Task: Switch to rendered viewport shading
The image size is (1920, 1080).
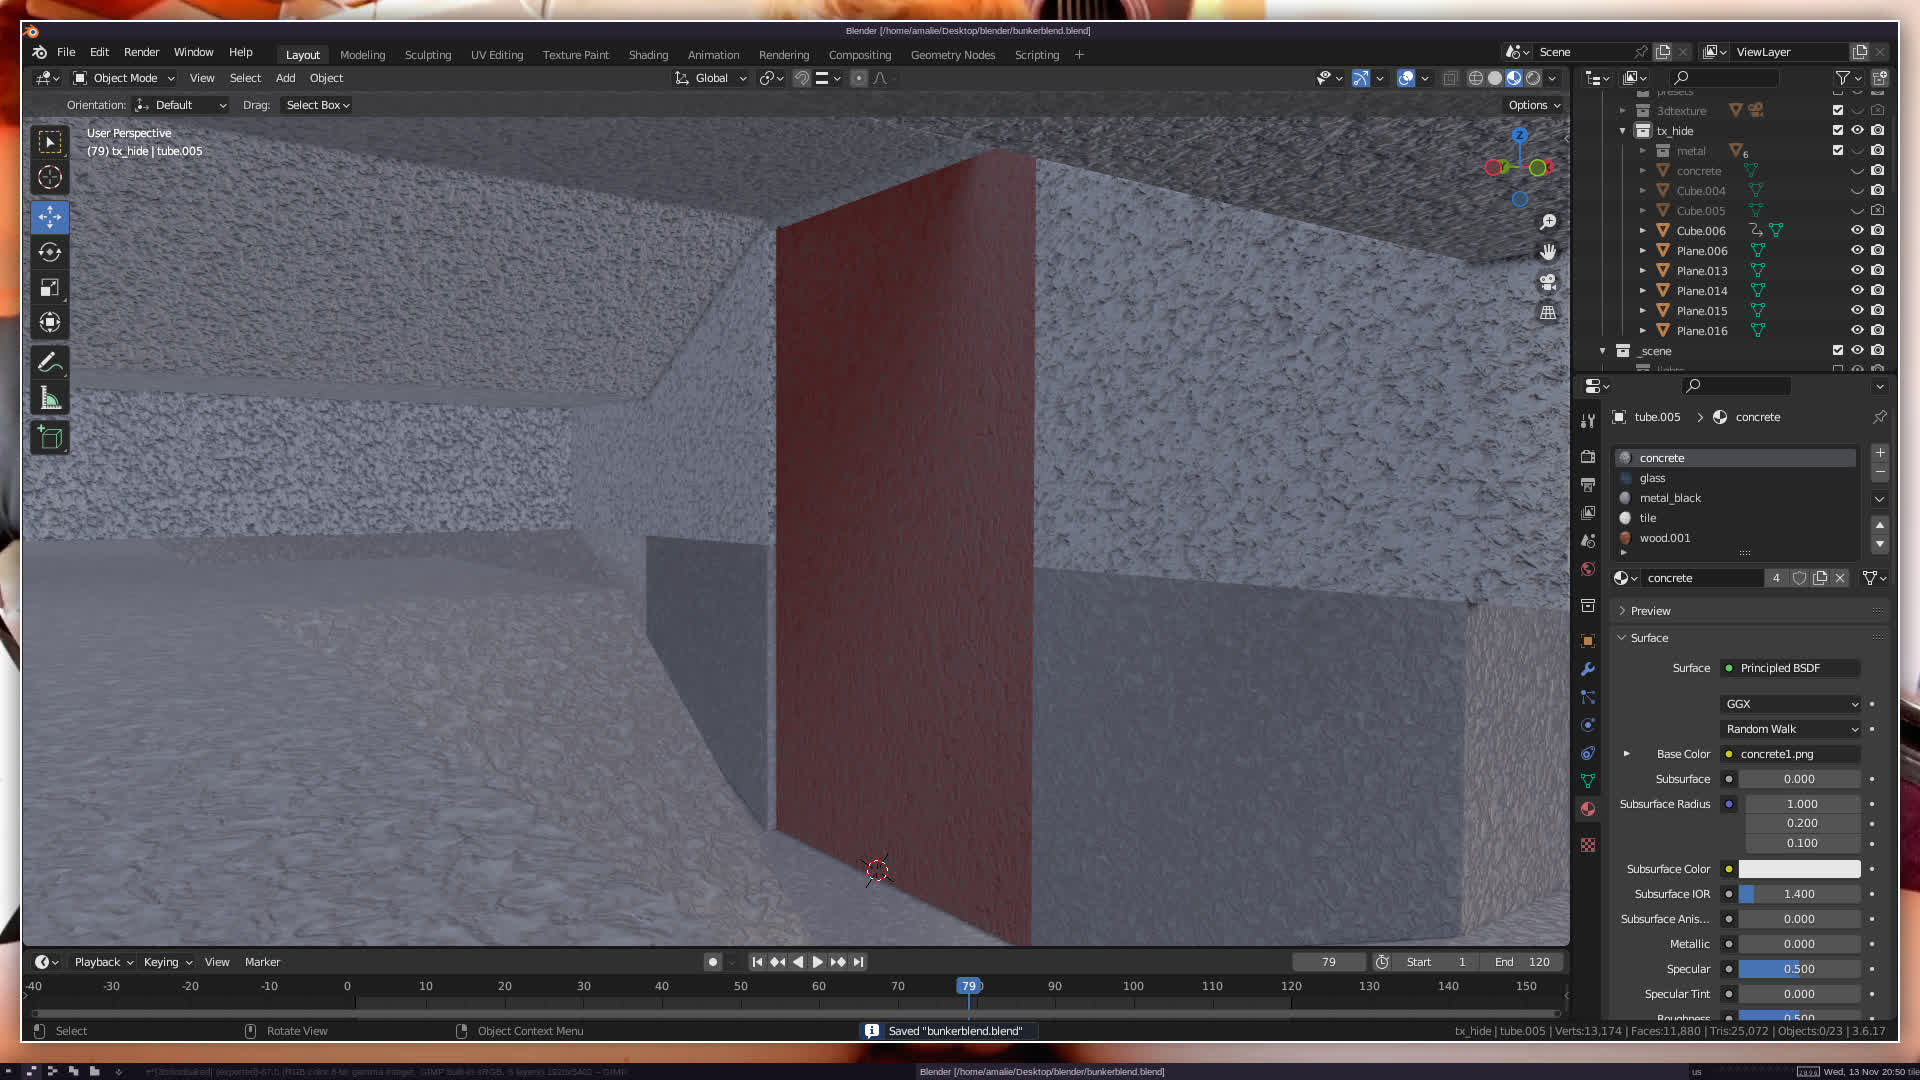Action: [x=1533, y=78]
